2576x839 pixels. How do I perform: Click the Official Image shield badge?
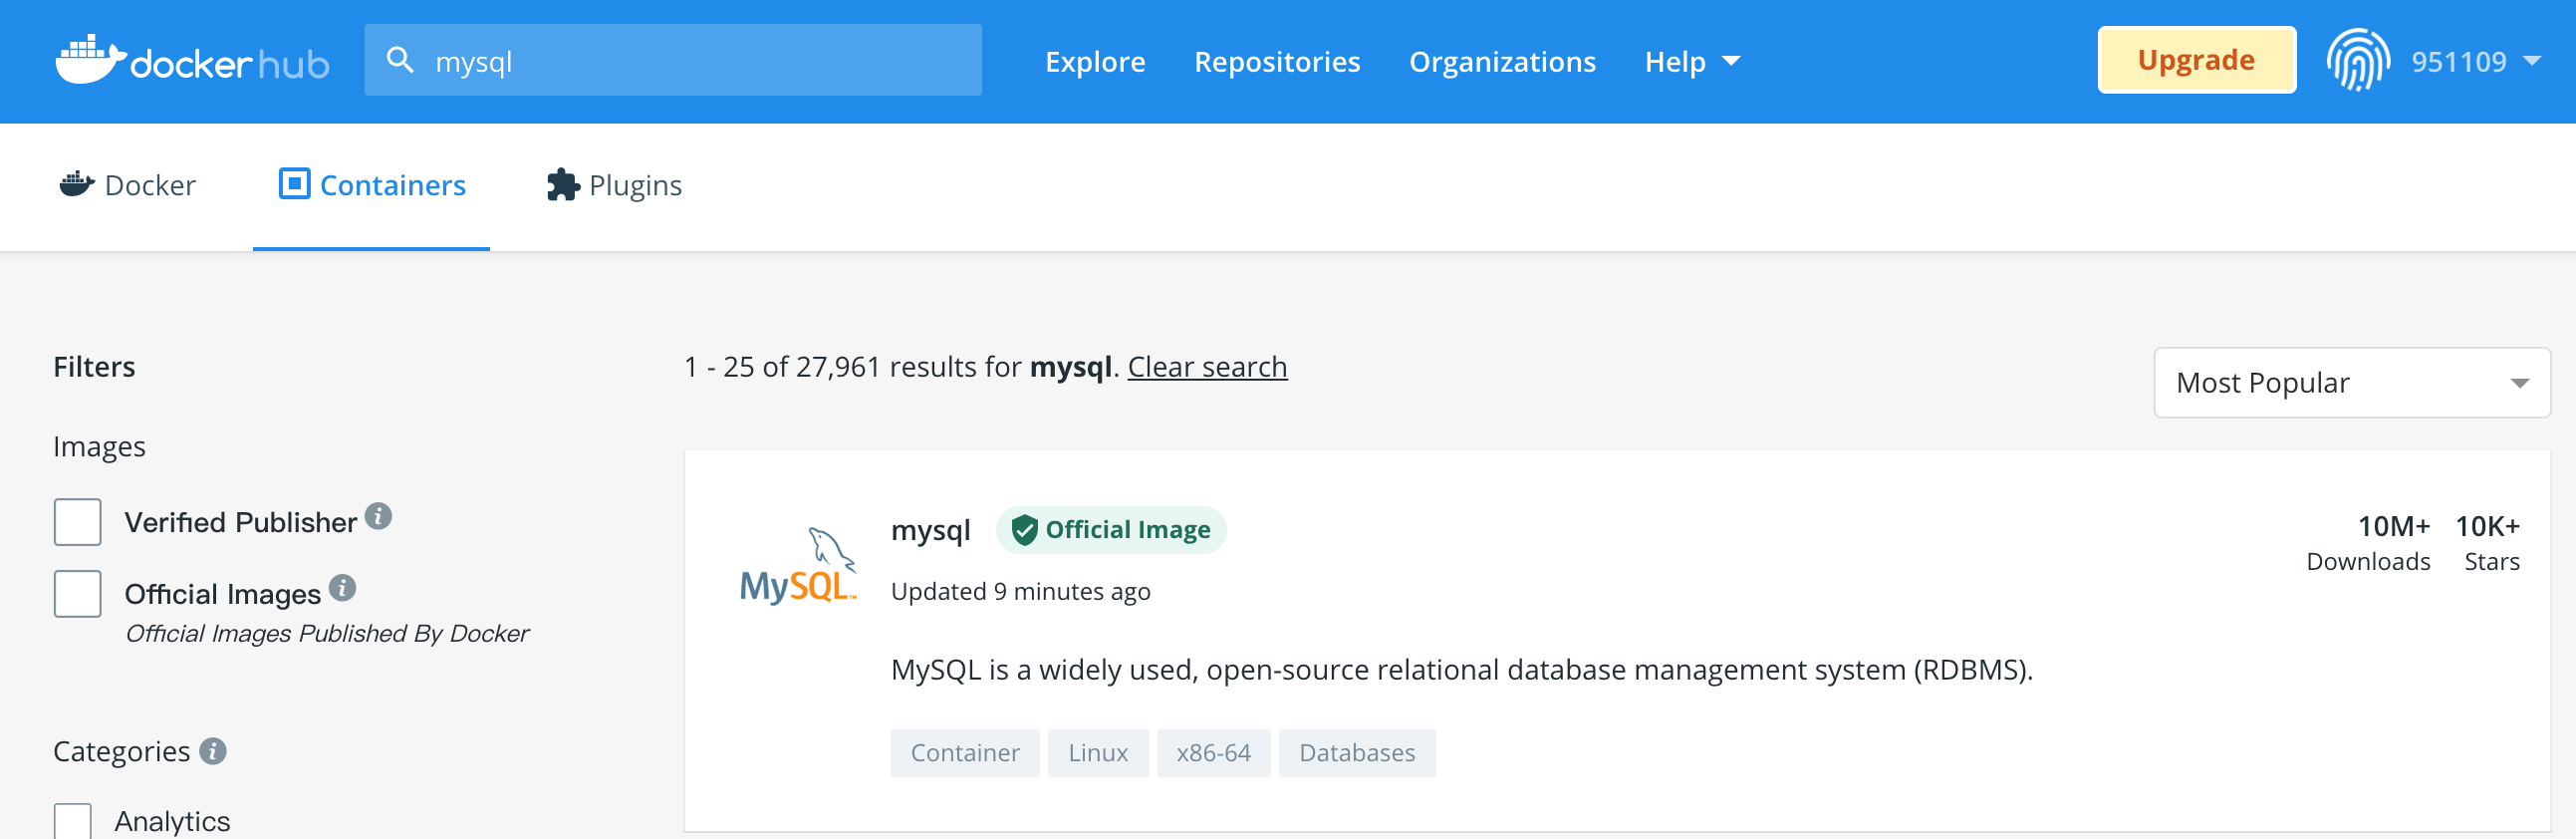tap(1110, 530)
